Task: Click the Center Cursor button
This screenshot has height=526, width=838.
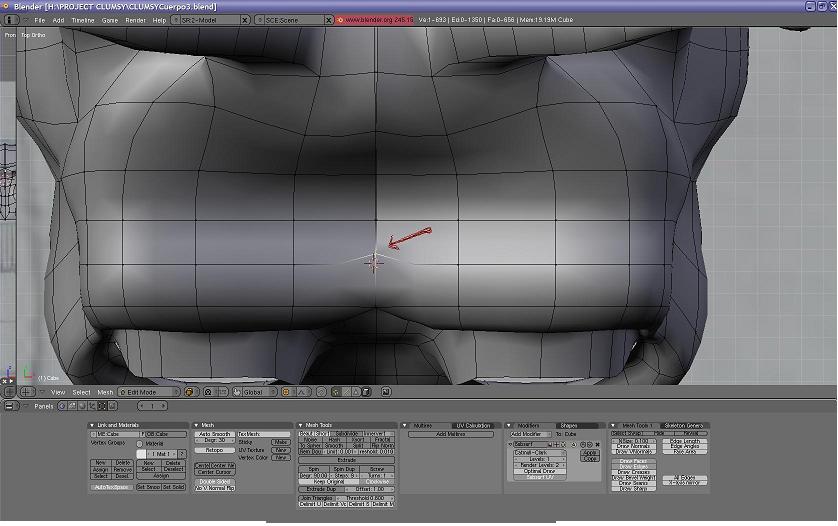Action: point(215,472)
